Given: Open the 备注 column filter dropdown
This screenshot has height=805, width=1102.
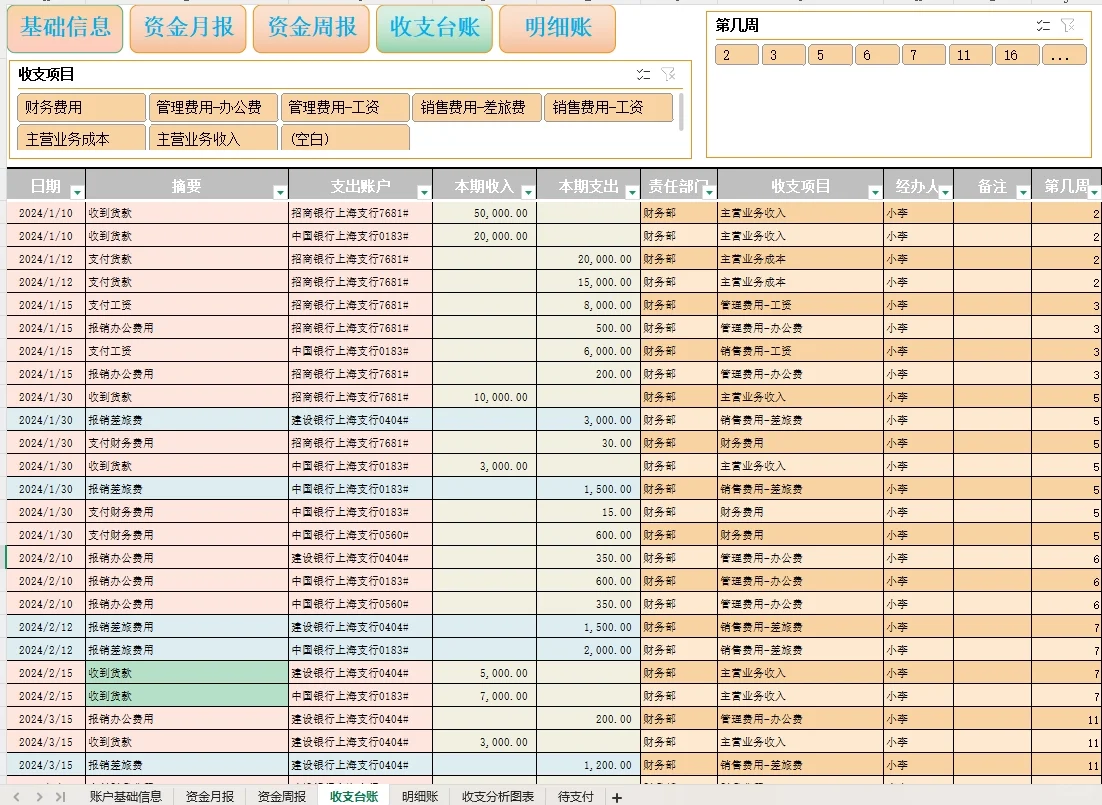Looking at the screenshot, I should (x=1023, y=192).
